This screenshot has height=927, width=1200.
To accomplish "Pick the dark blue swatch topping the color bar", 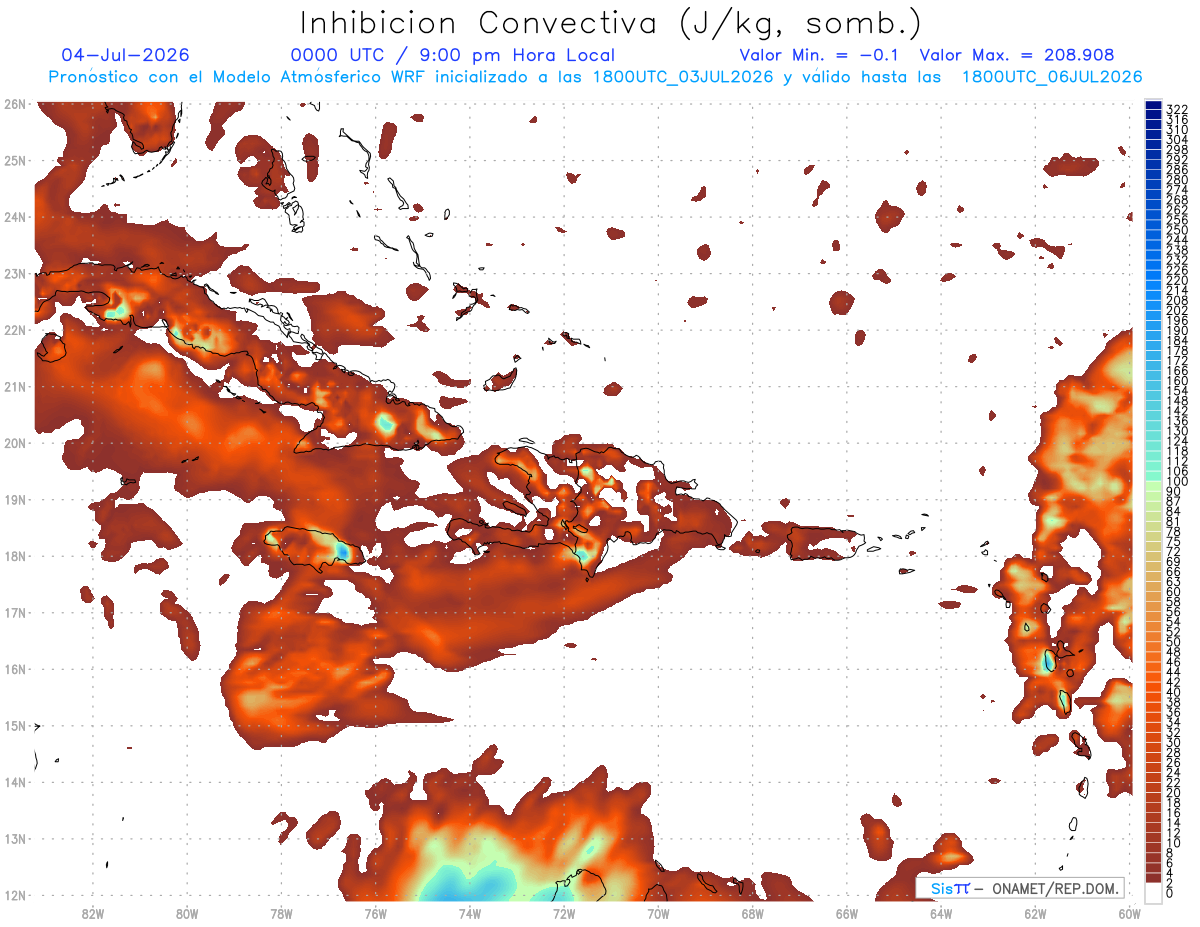I will (1154, 105).
